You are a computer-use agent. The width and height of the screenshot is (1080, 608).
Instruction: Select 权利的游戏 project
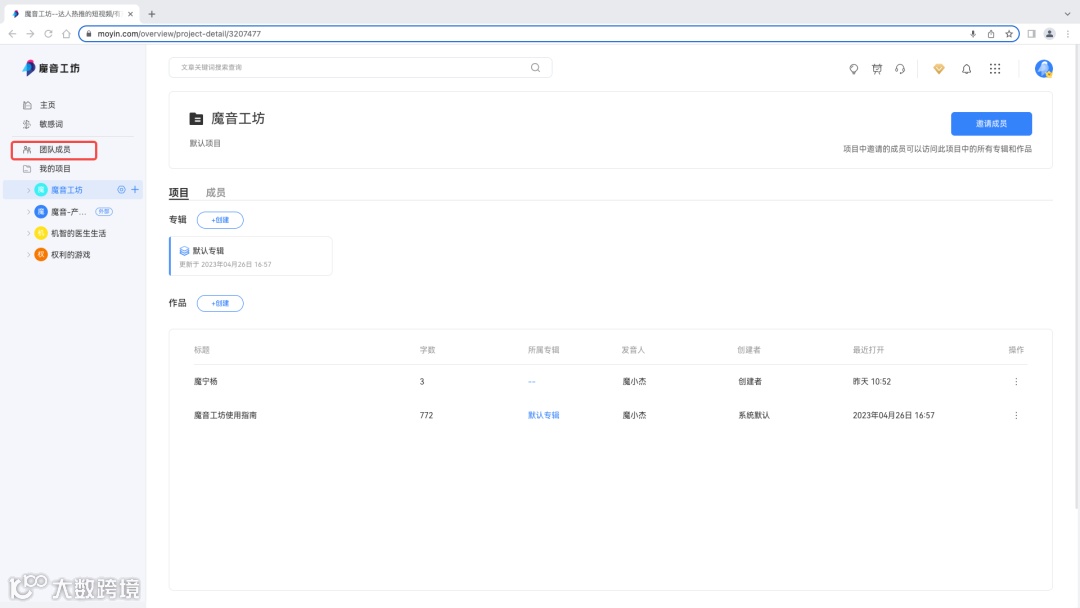click(x=70, y=255)
